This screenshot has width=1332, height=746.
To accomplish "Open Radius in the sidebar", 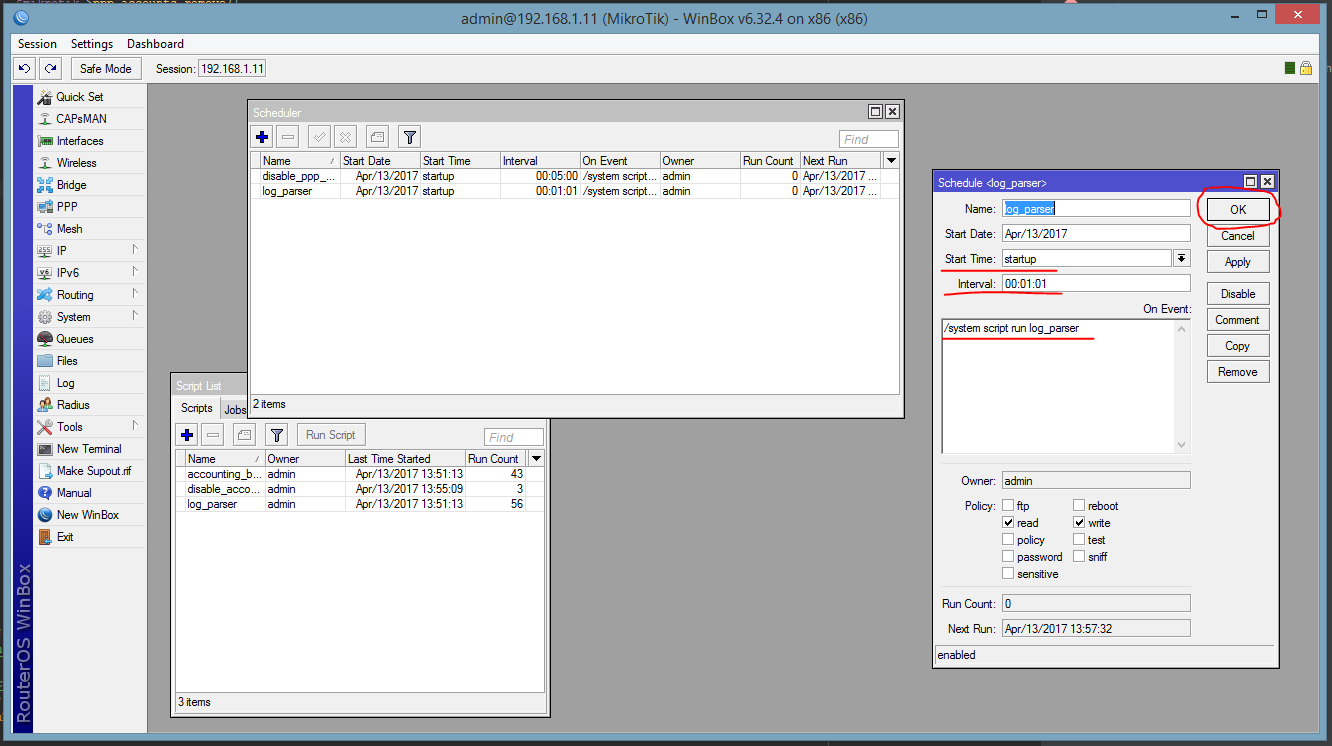I will tap(72, 405).
